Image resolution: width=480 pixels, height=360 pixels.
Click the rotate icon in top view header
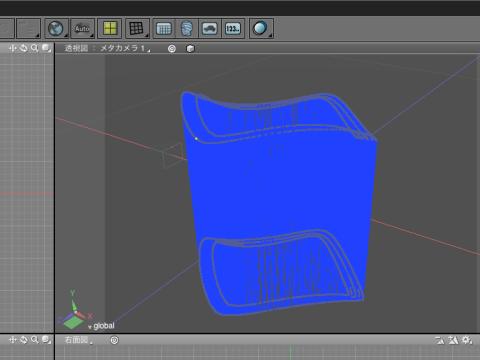point(23,48)
